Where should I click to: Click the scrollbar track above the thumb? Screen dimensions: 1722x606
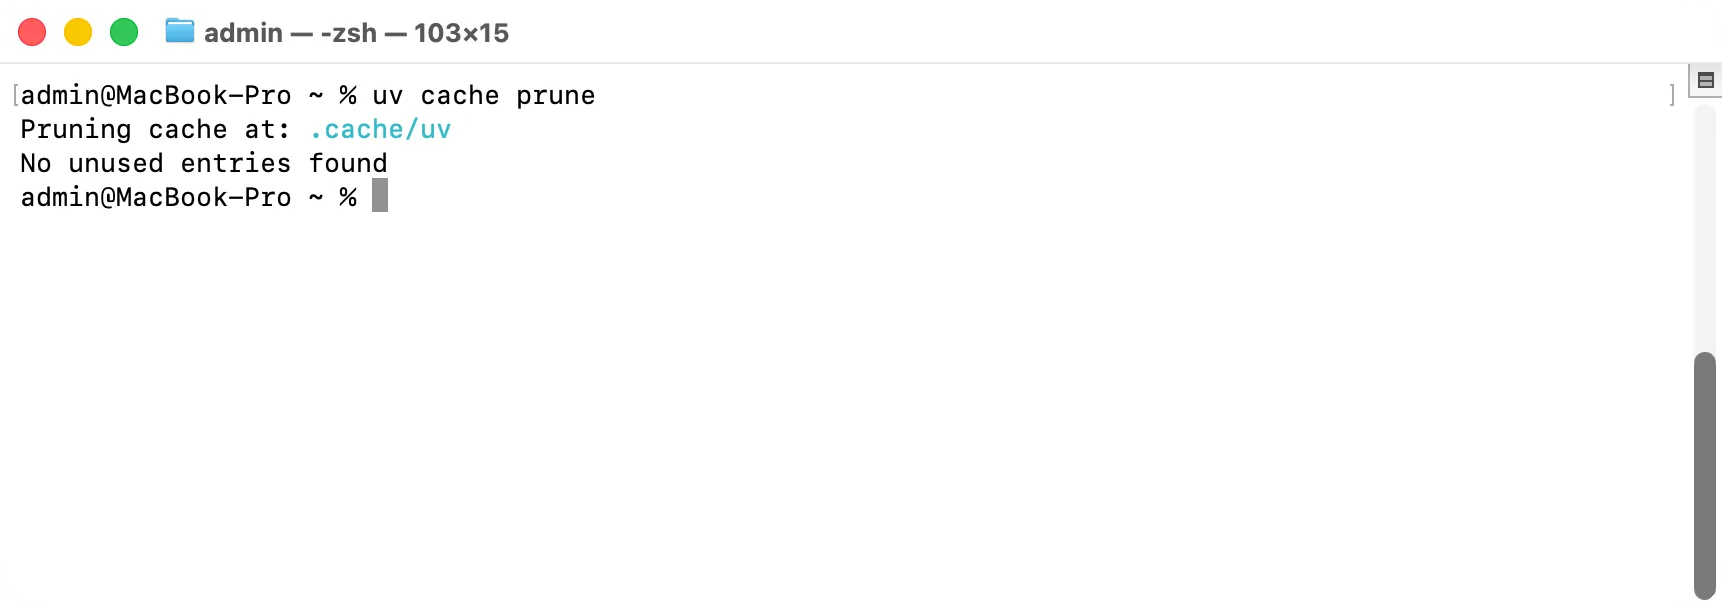click(x=1705, y=228)
